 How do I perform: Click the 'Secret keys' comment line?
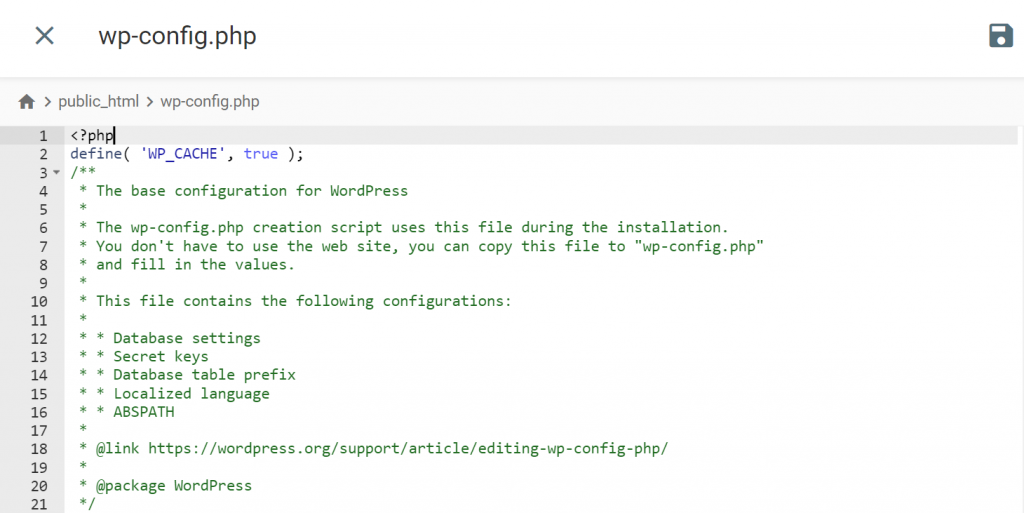(160, 356)
